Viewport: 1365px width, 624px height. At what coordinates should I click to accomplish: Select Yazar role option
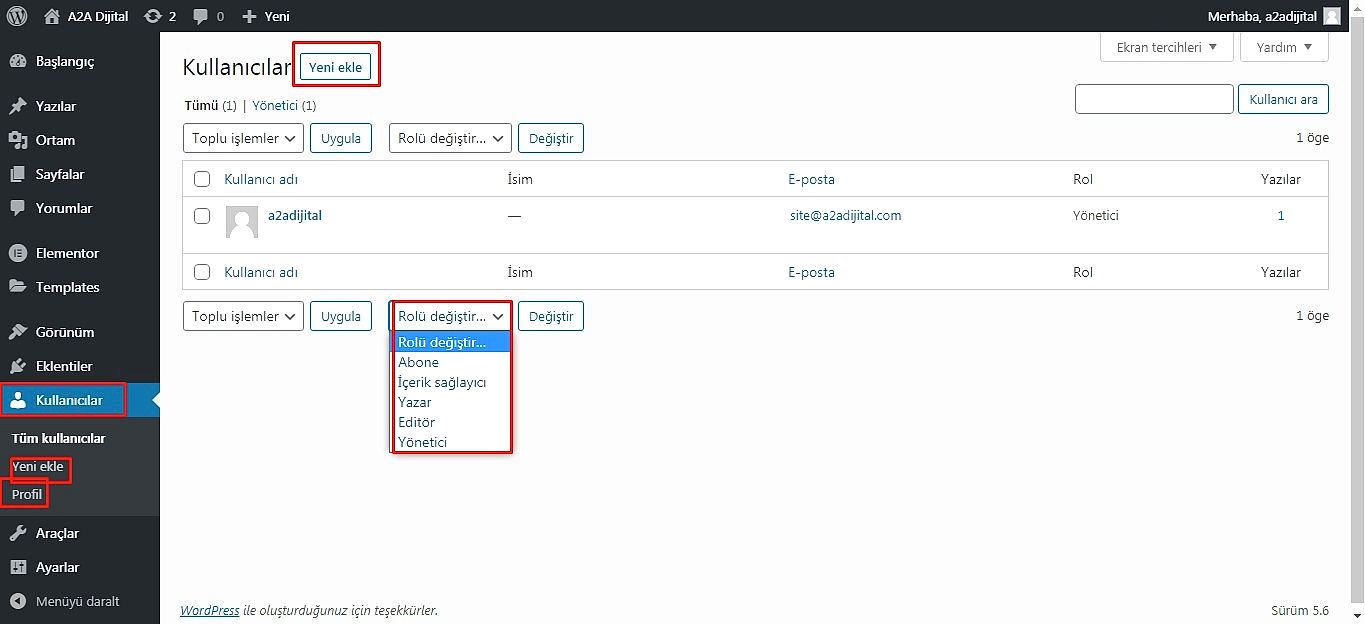[450, 402]
